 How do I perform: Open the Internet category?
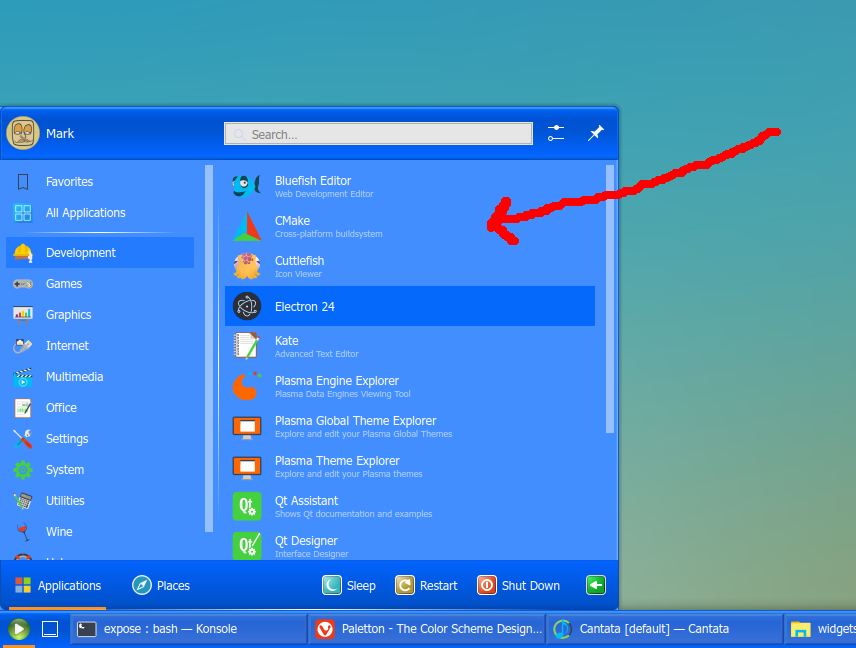tap(100, 346)
